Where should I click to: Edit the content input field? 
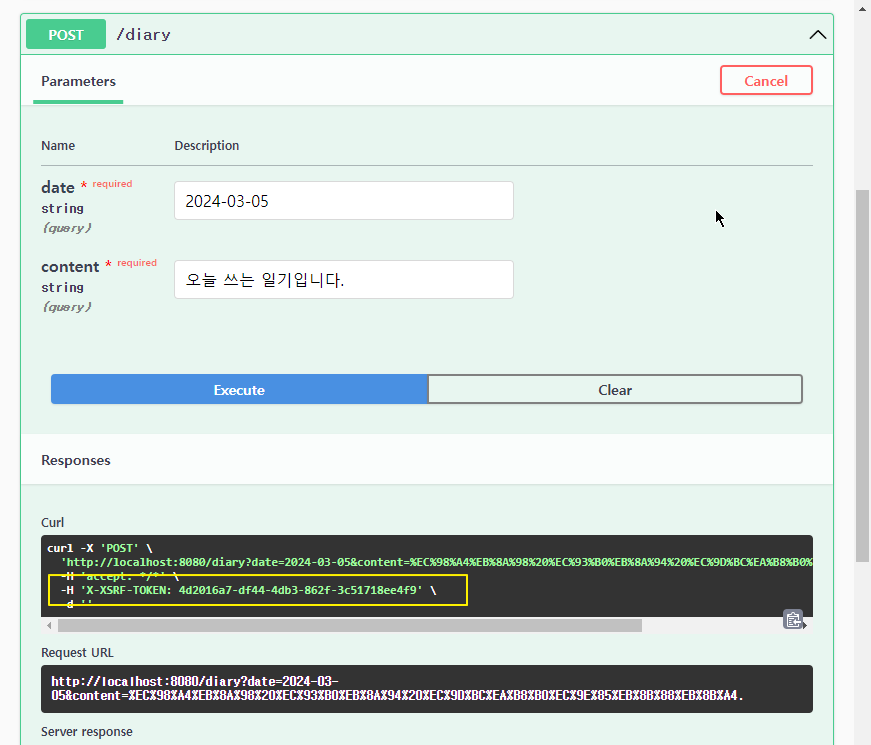coord(344,279)
